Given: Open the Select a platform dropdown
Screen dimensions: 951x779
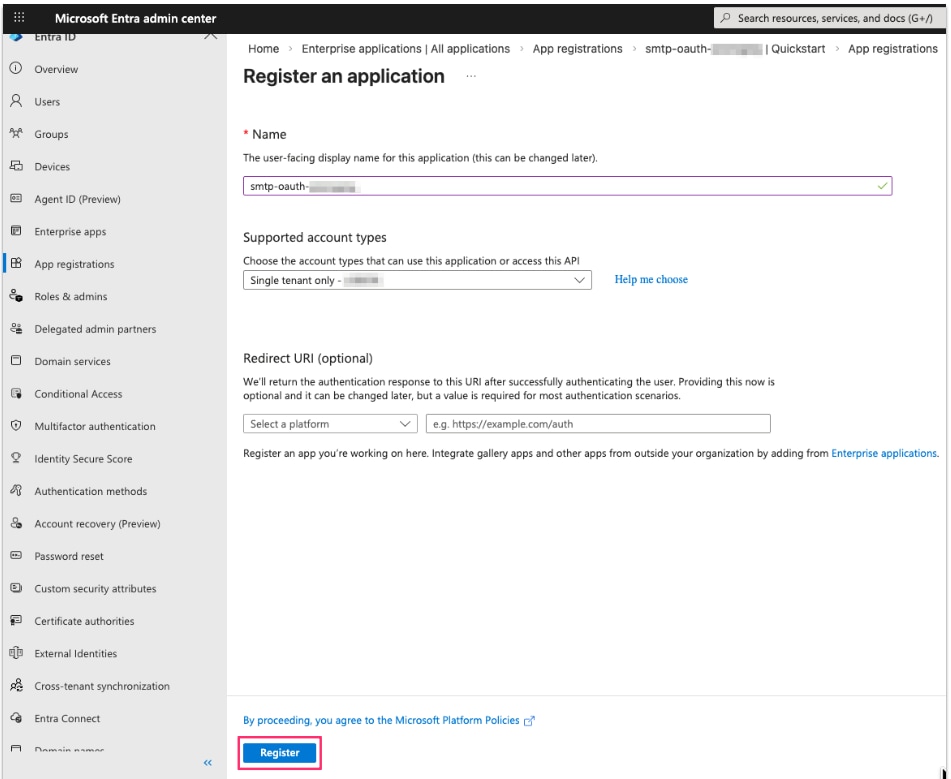Looking at the screenshot, I should (328, 423).
